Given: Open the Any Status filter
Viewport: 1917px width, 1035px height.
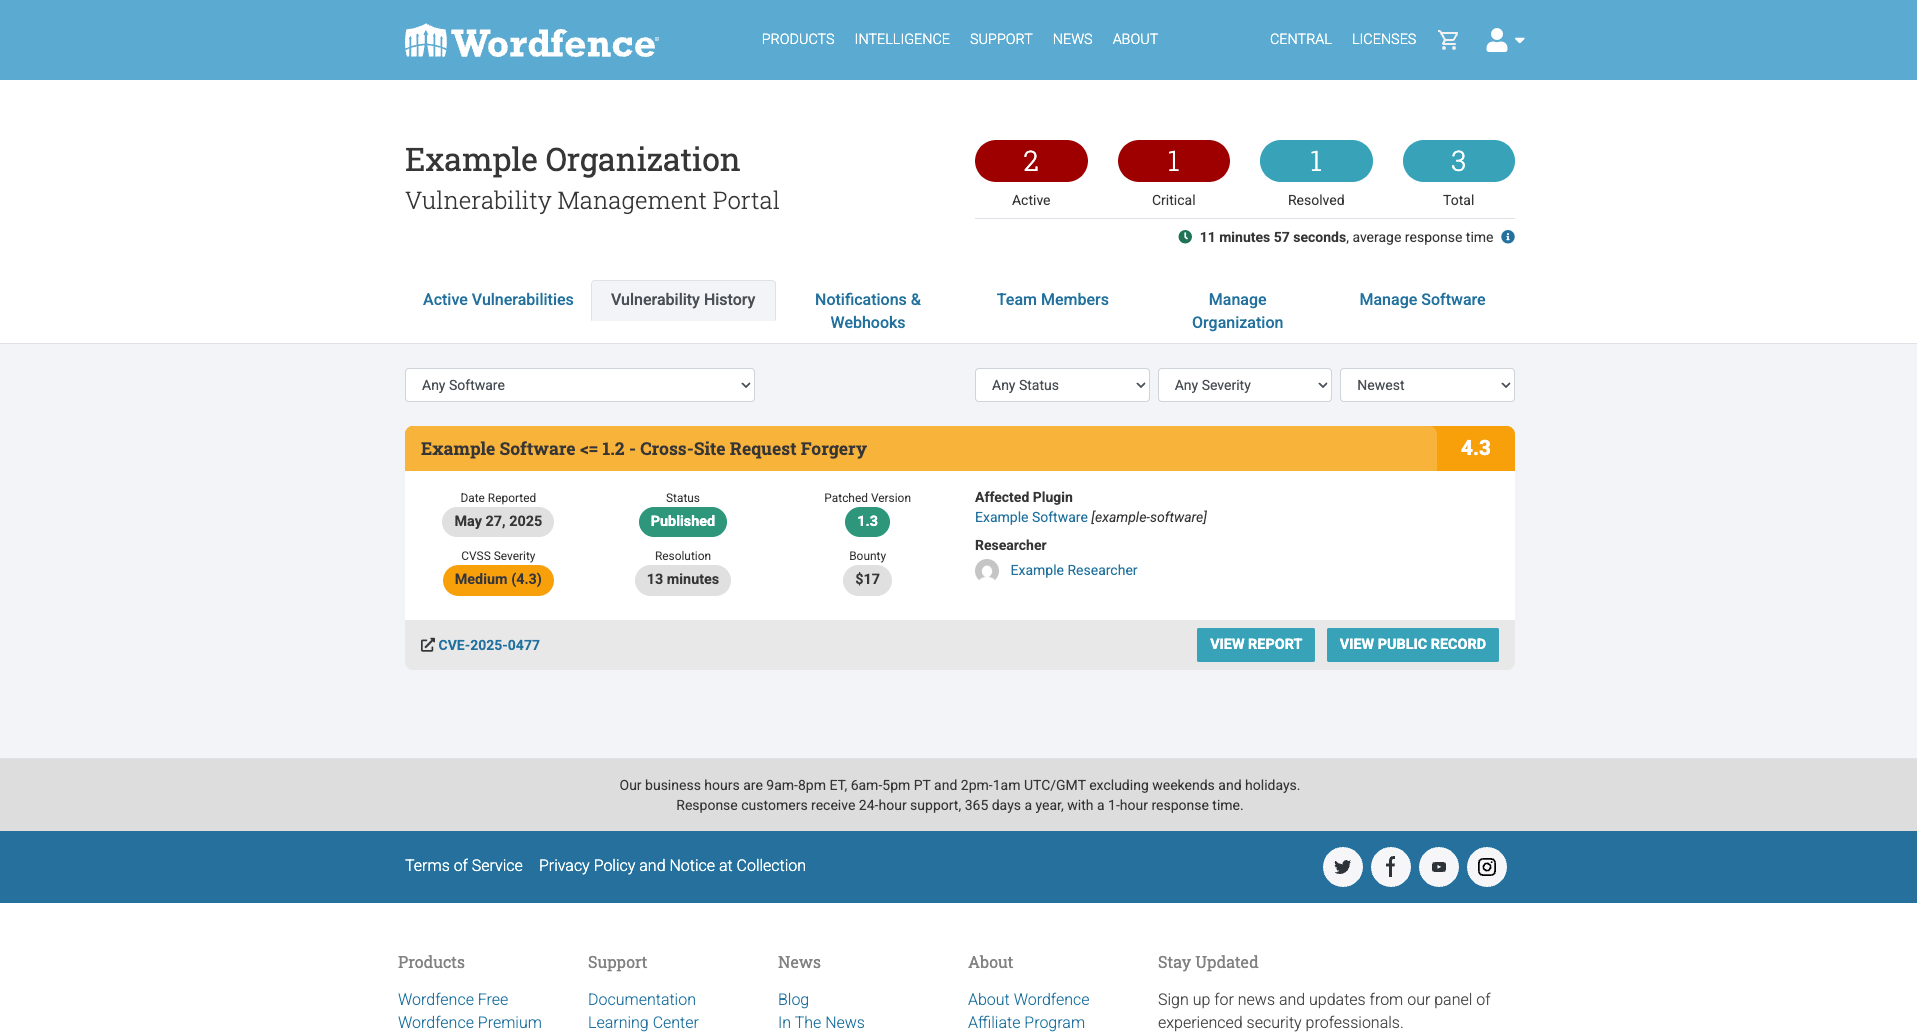Looking at the screenshot, I should [x=1061, y=385].
